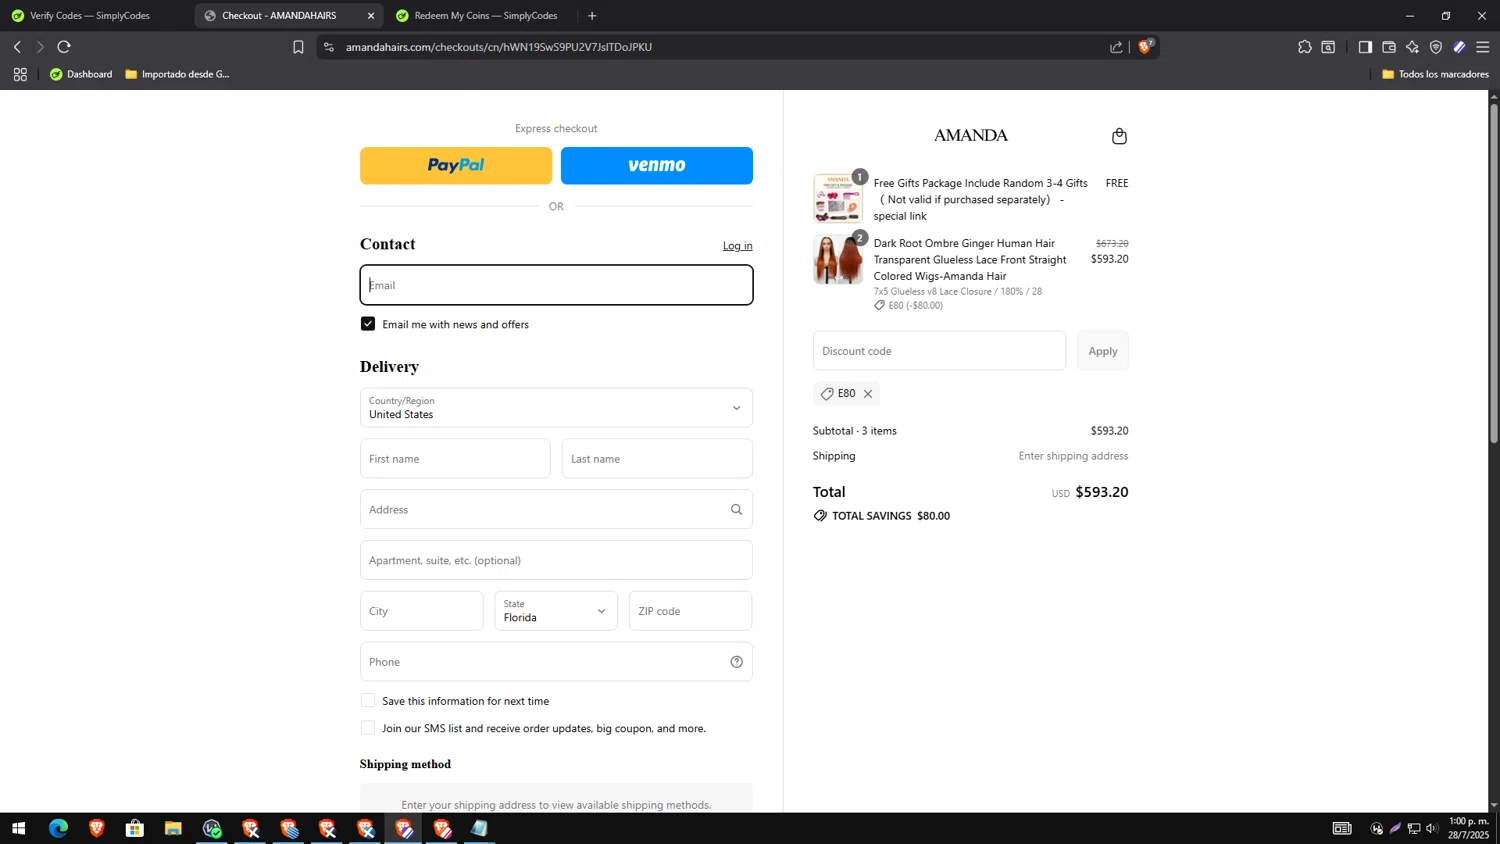The image size is (1500, 844).
Task: Enable Join our SMS list checkbox
Action: coord(368,728)
